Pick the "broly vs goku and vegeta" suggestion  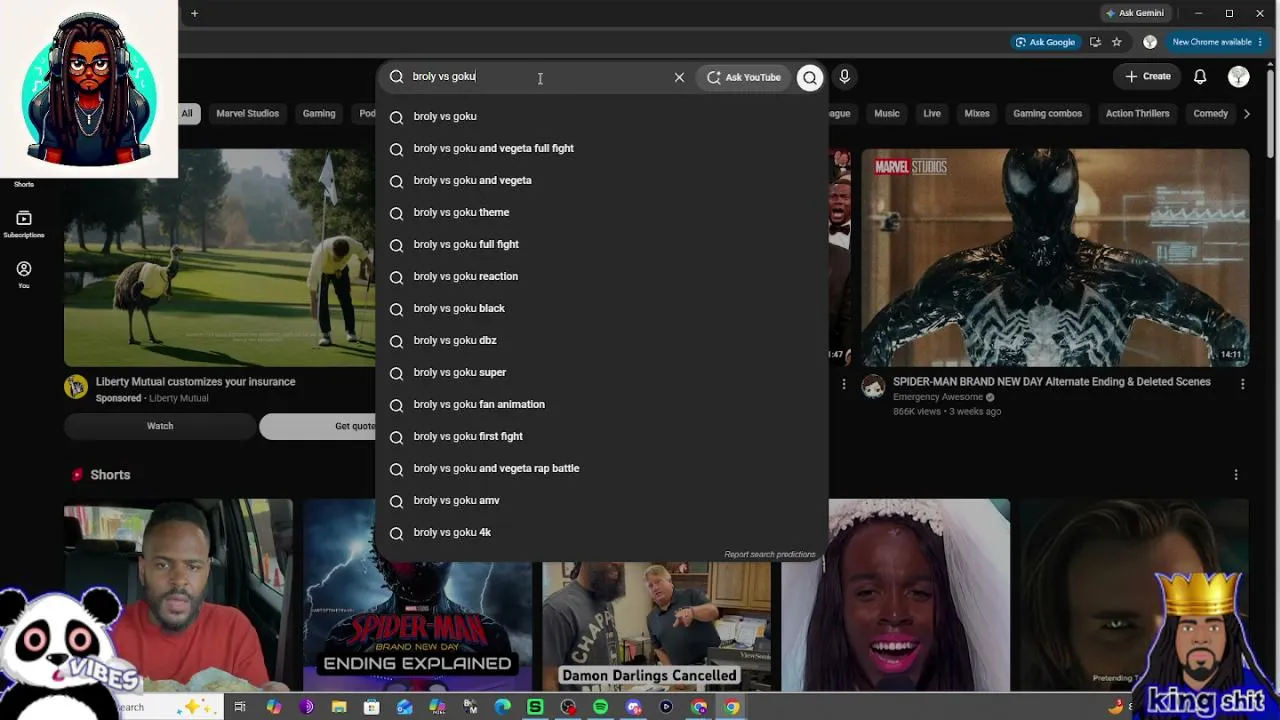click(x=601, y=181)
